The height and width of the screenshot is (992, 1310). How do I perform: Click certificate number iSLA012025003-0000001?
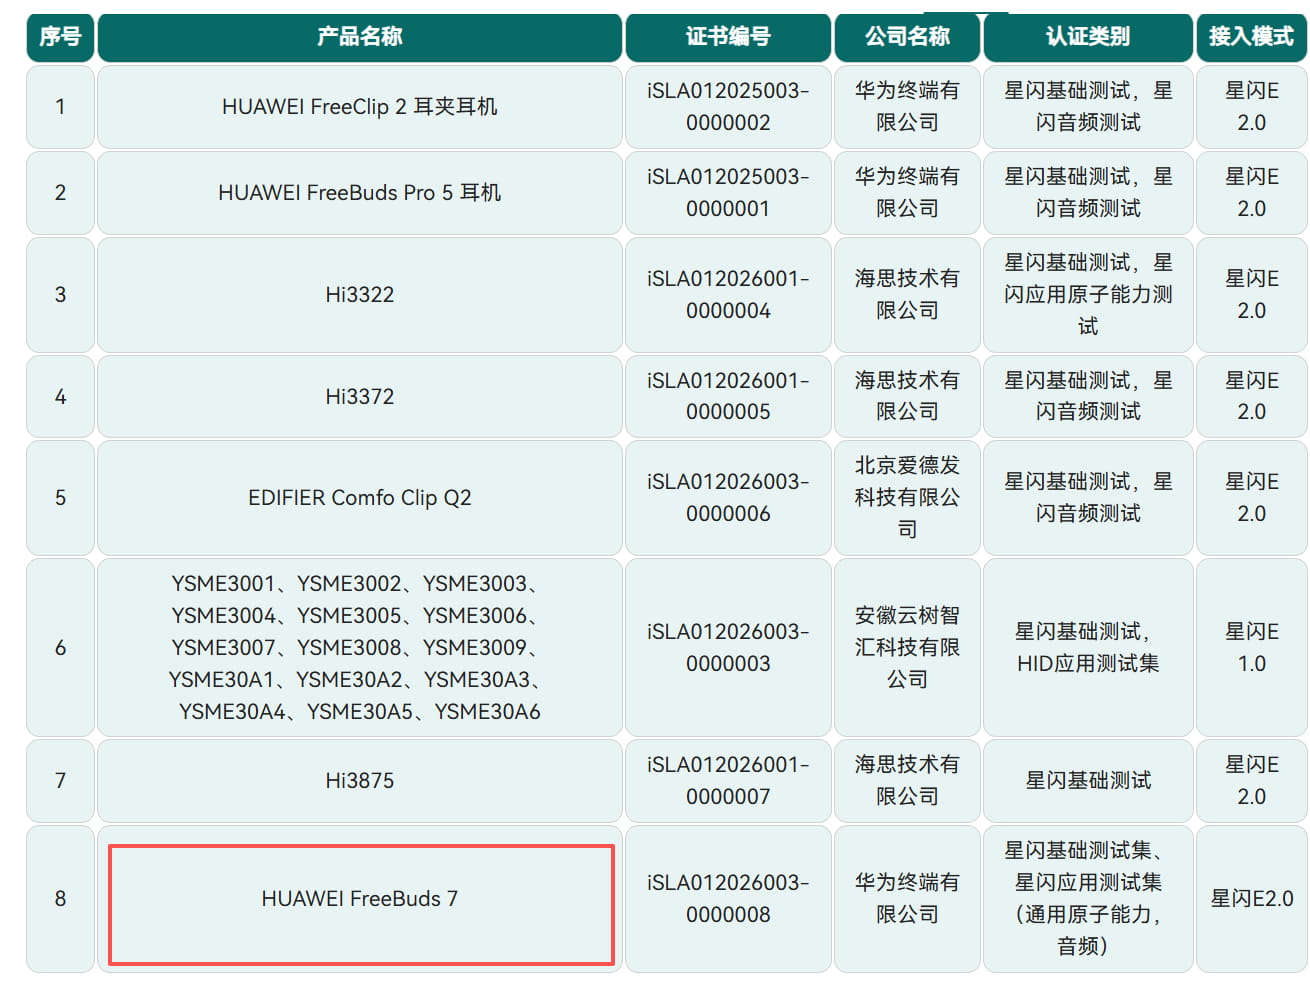pyautogui.click(x=728, y=193)
